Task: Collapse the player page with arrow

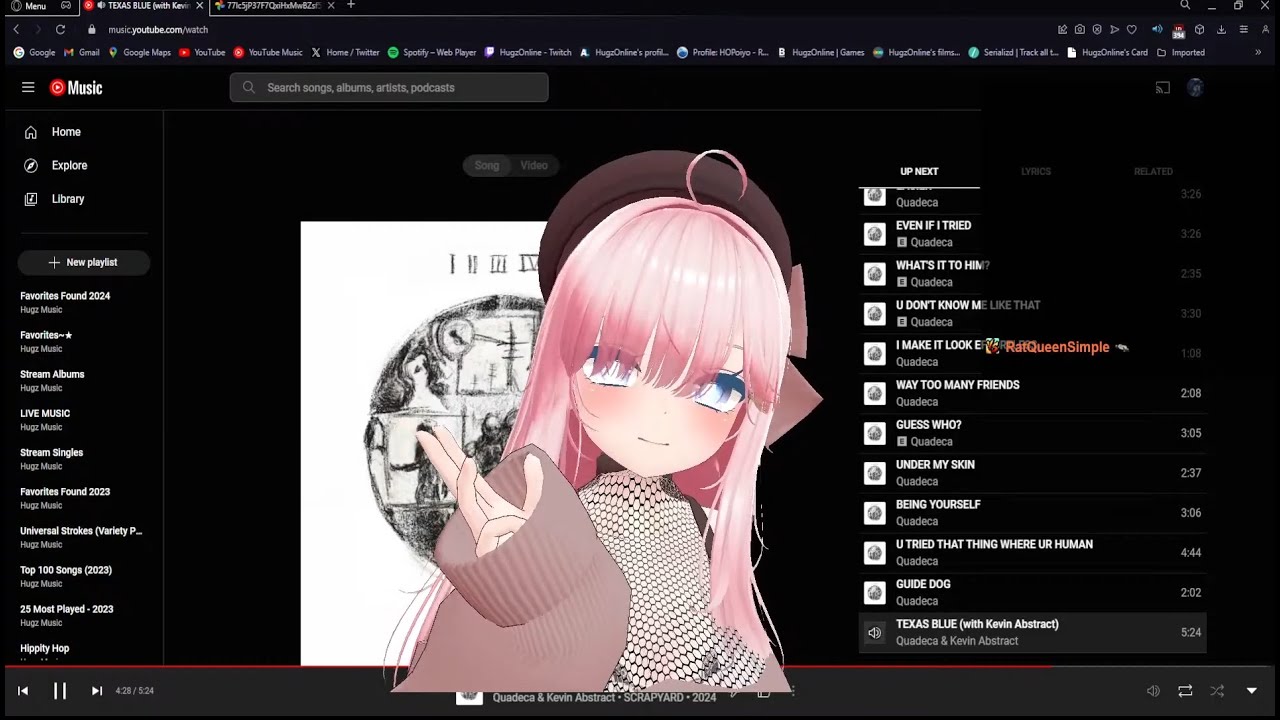Action: coord(1251,691)
